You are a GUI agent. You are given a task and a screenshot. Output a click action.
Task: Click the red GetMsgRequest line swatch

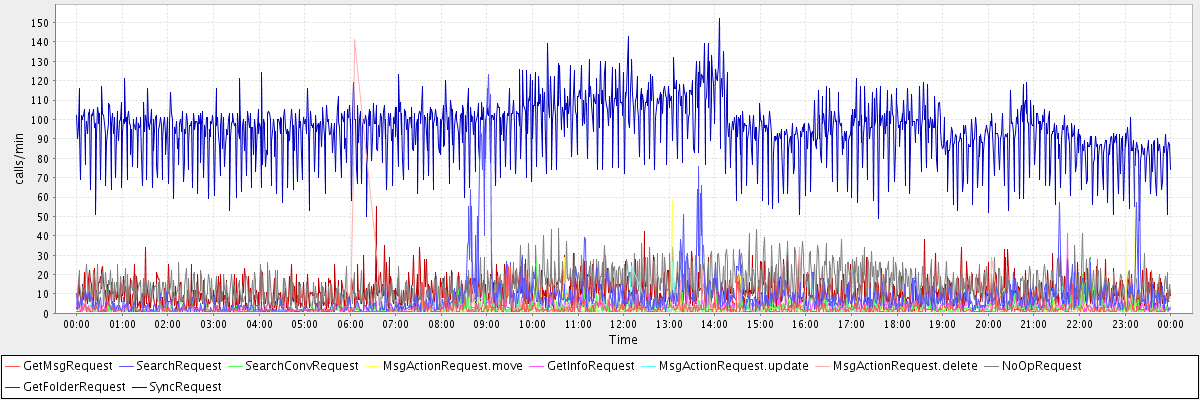[x=13, y=366]
